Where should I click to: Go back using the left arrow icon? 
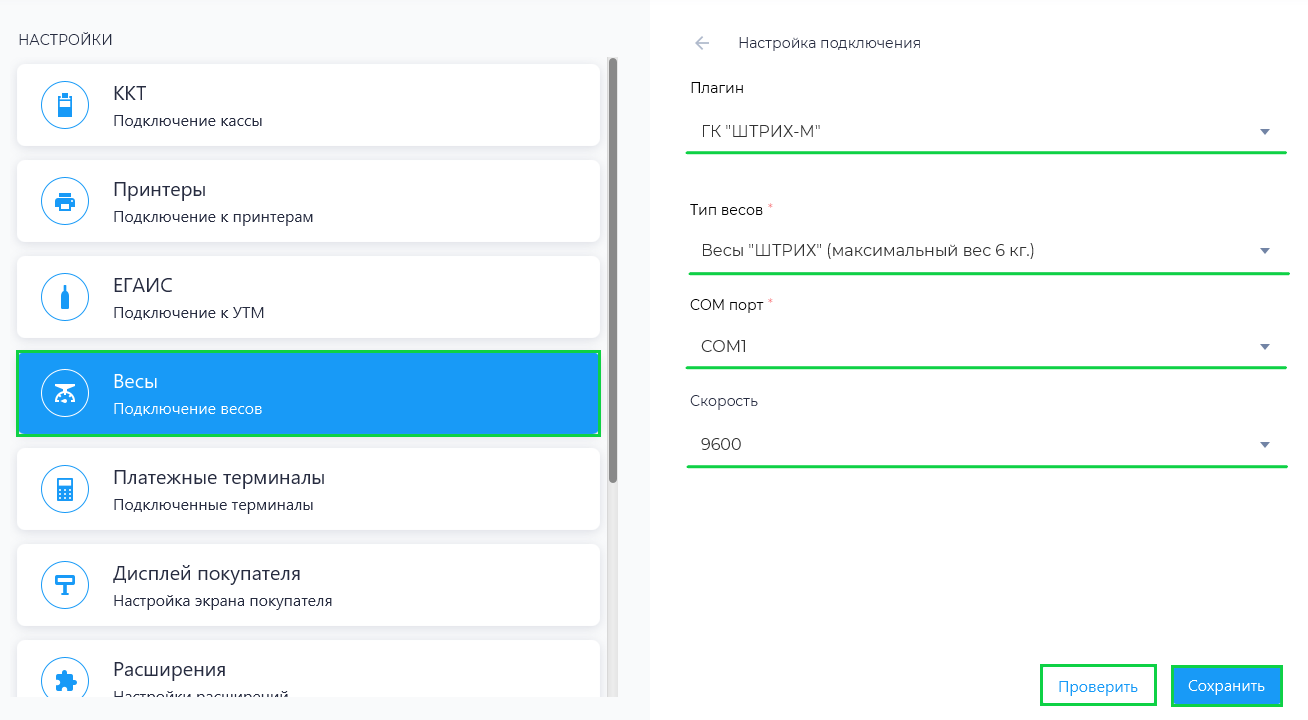point(702,43)
